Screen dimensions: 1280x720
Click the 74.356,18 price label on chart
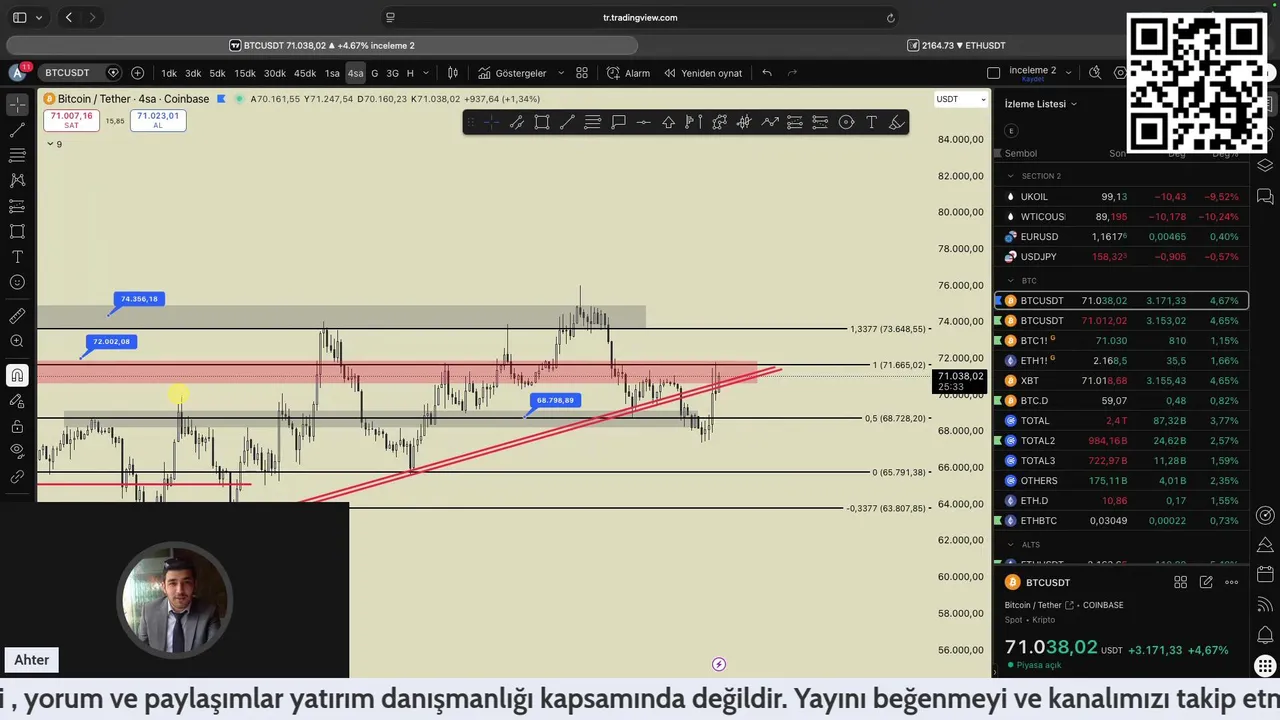click(x=139, y=299)
